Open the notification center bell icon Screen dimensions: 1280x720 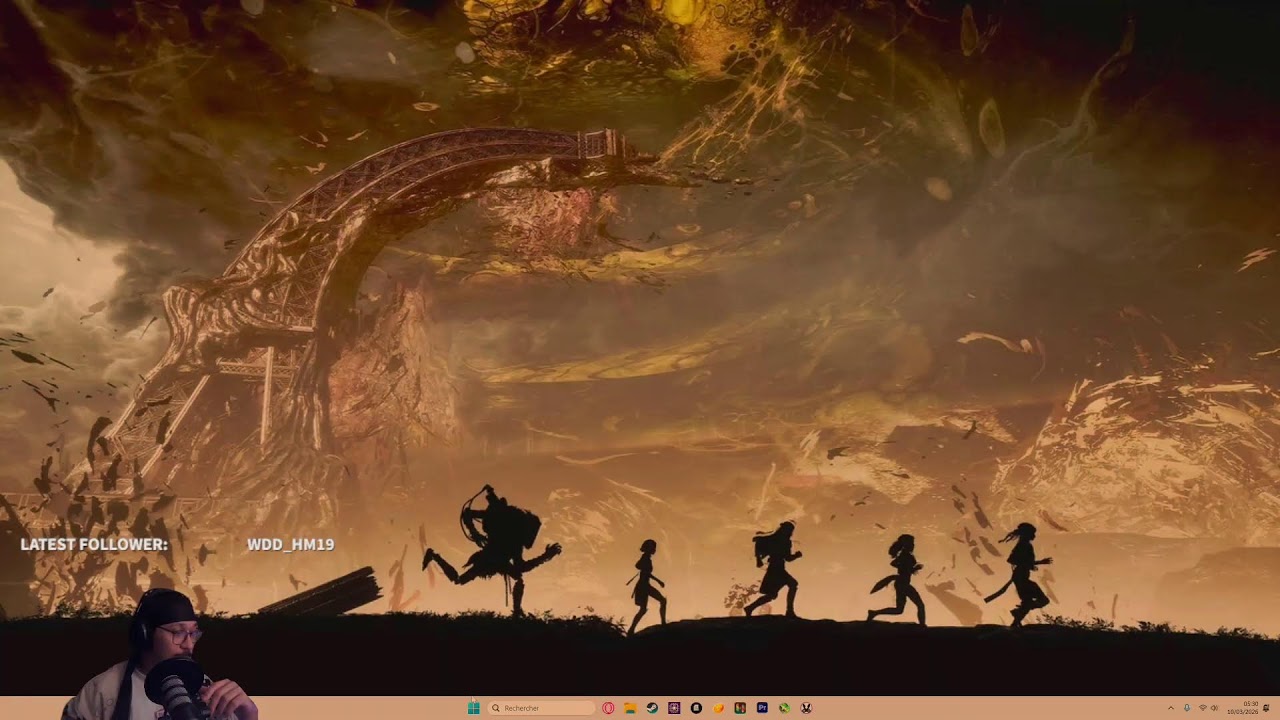point(1266,708)
